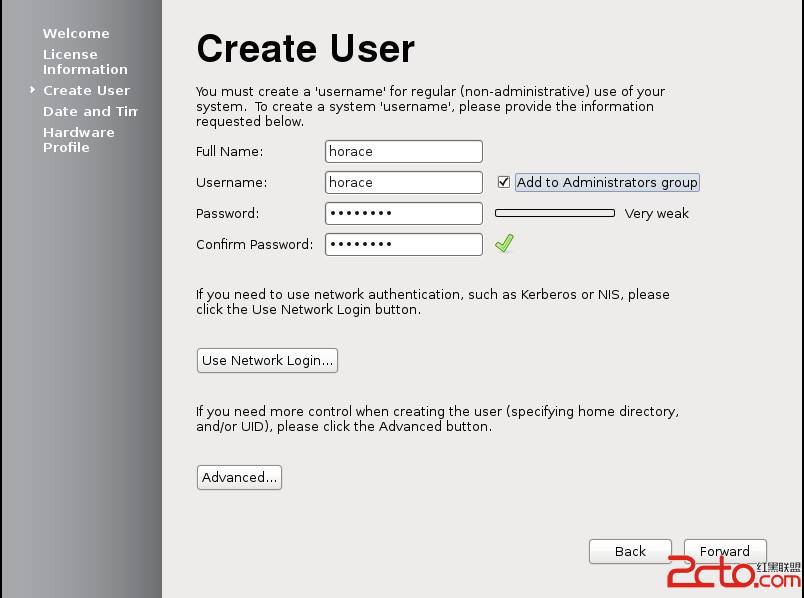Select Create User step in sidebar
804x598 pixels.
pyautogui.click(x=87, y=90)
